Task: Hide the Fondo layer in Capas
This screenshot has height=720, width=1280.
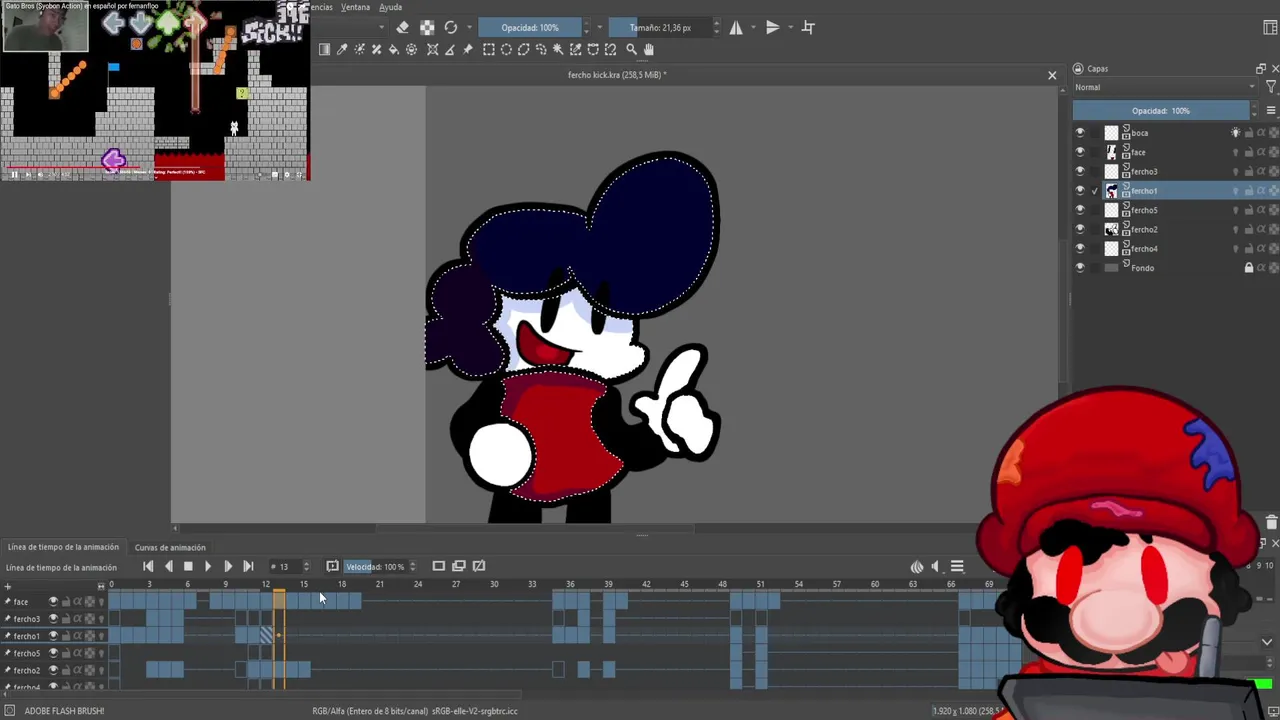Action: click(1079, 268)
